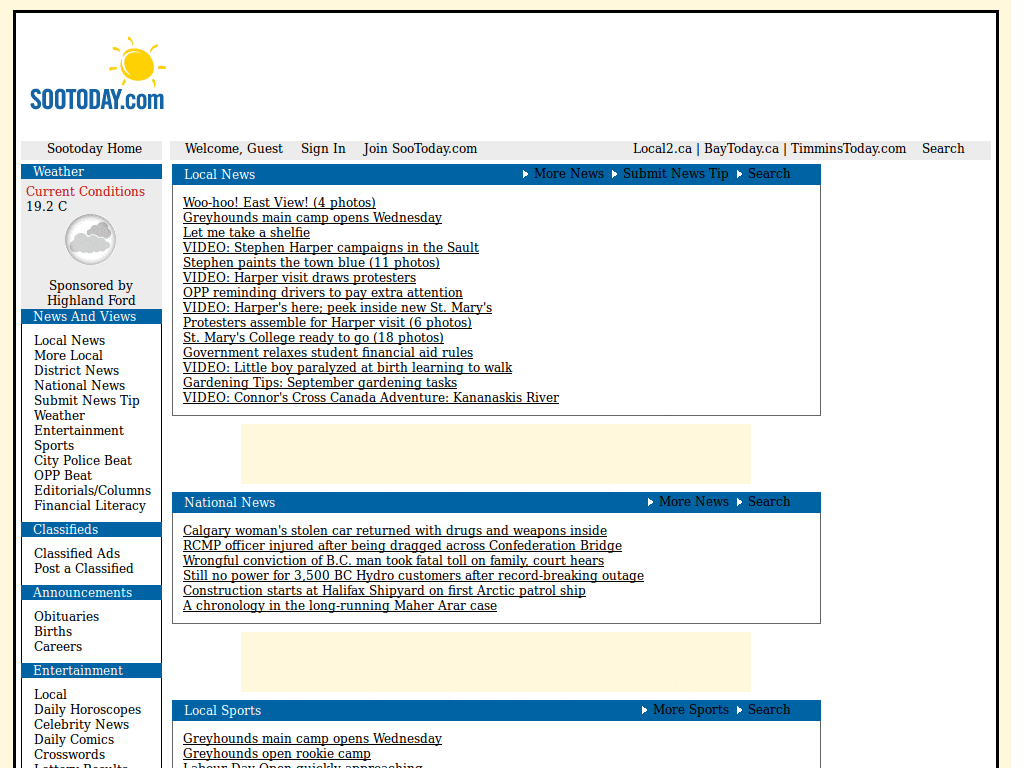Open Obituaries under Announcements
This screenshot has height=768, width=1024.
coord(67,616)
